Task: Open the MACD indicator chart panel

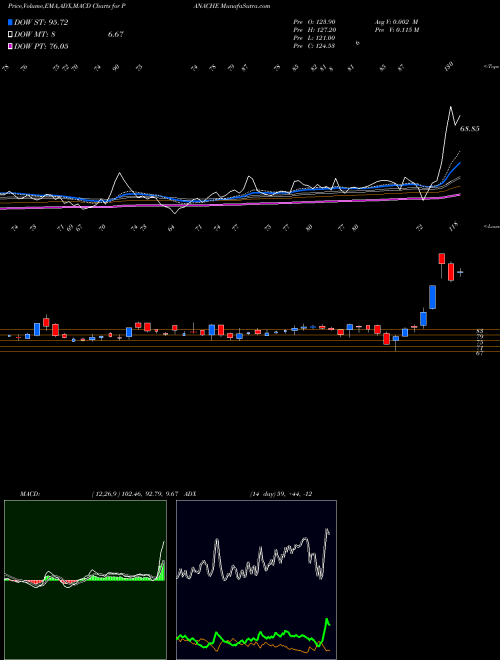Action: 85,580
